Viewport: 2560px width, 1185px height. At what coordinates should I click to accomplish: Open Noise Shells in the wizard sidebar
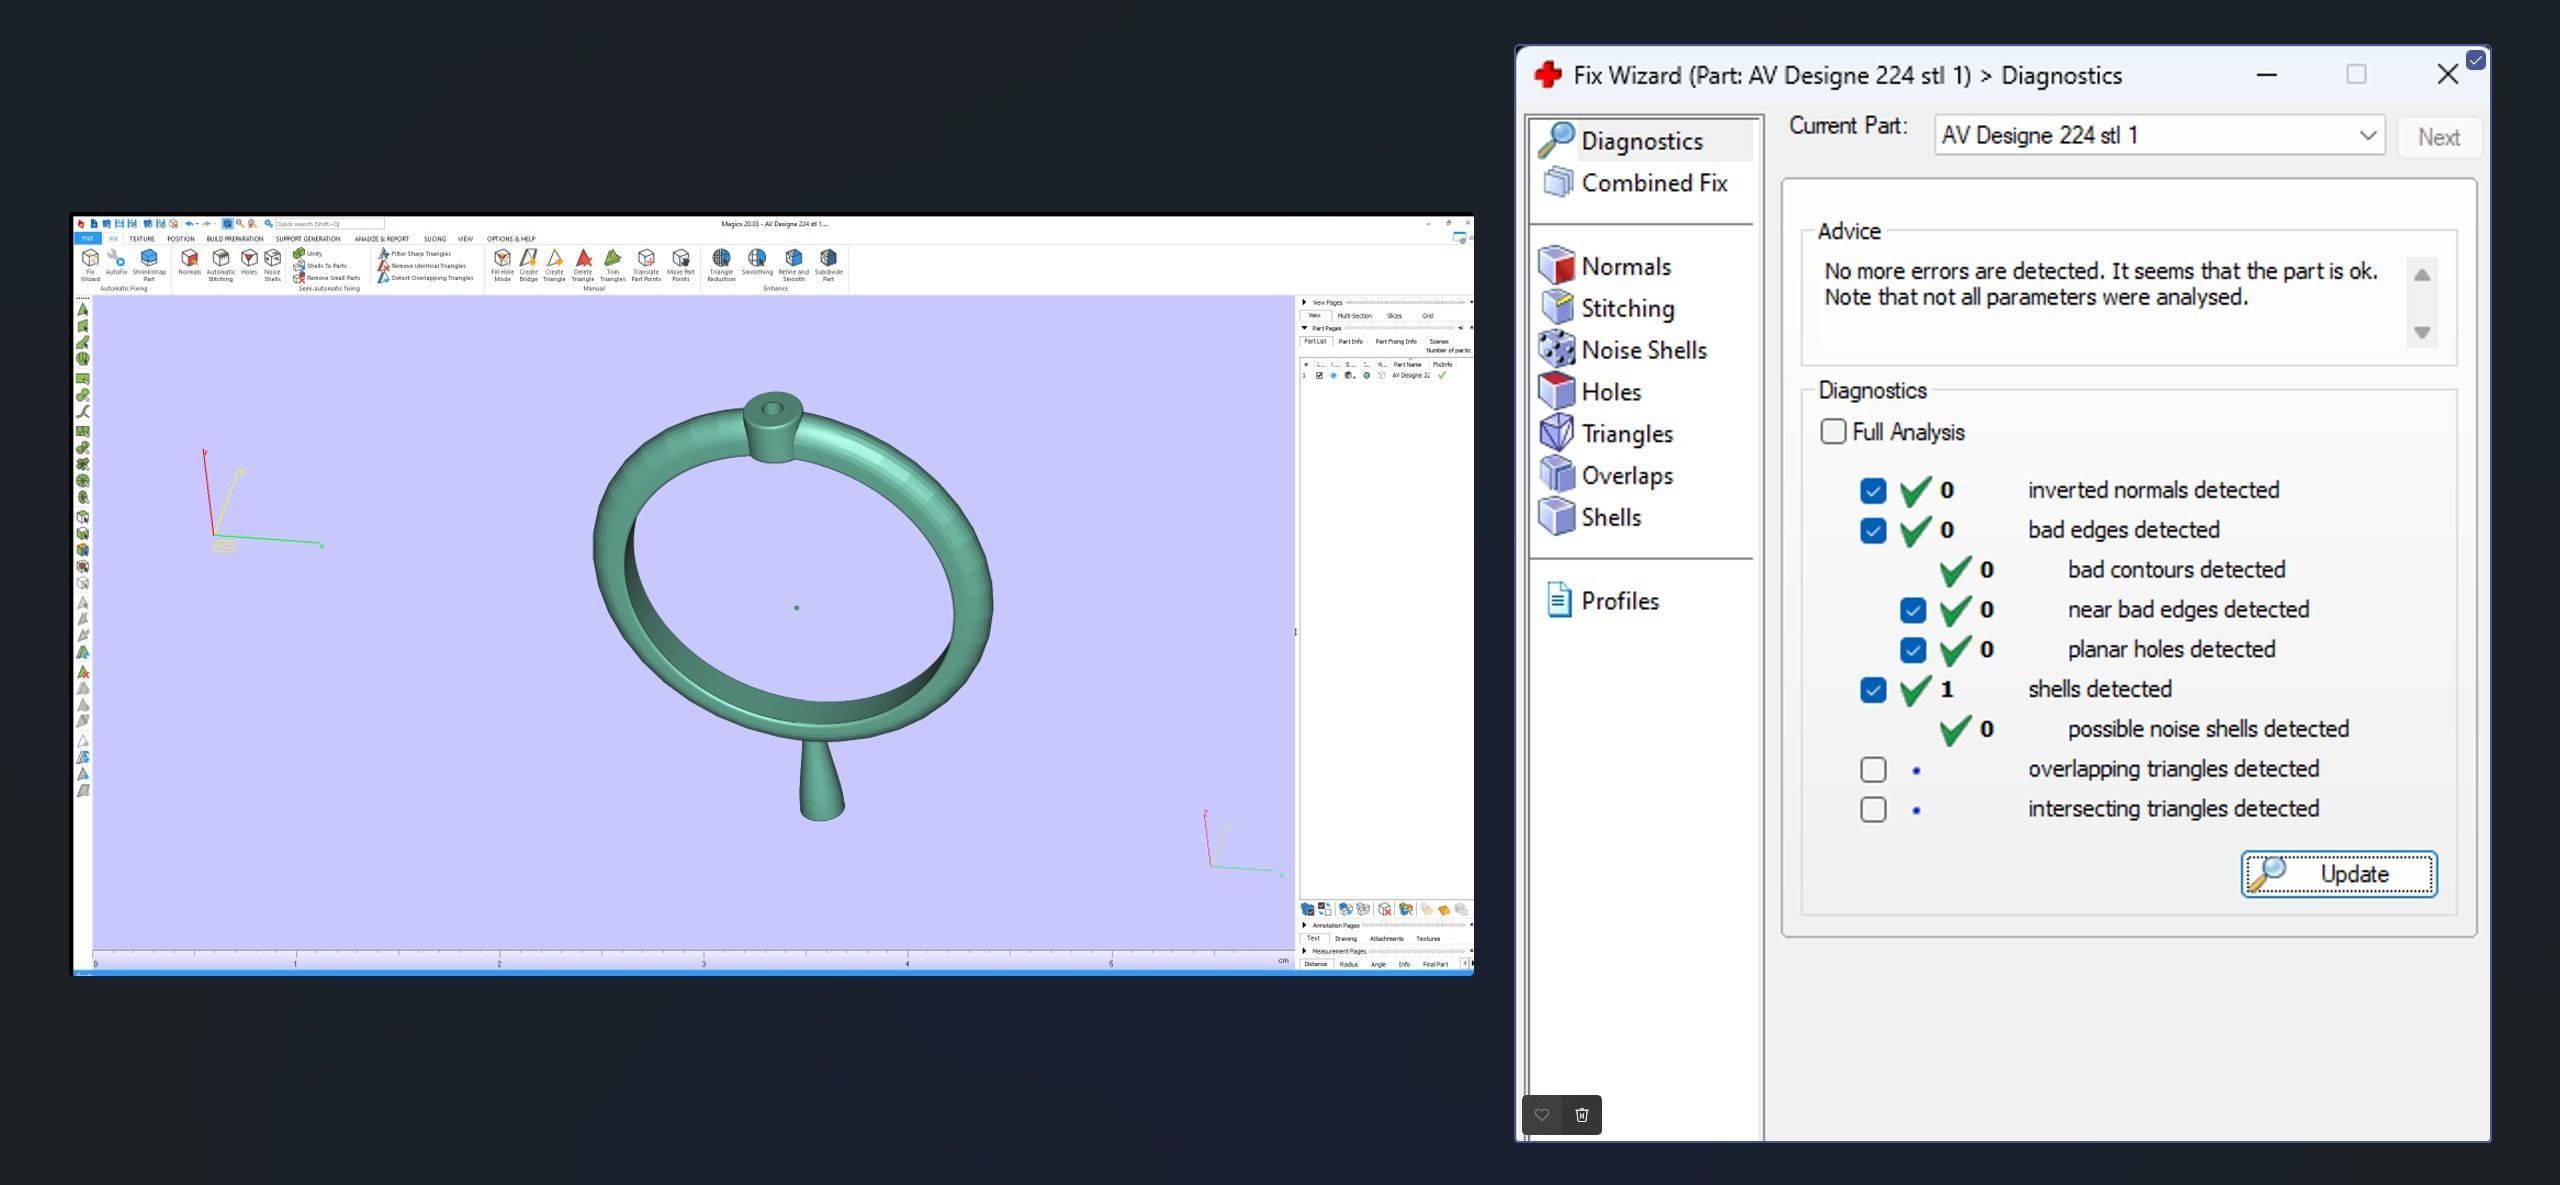pos(1642,350)
